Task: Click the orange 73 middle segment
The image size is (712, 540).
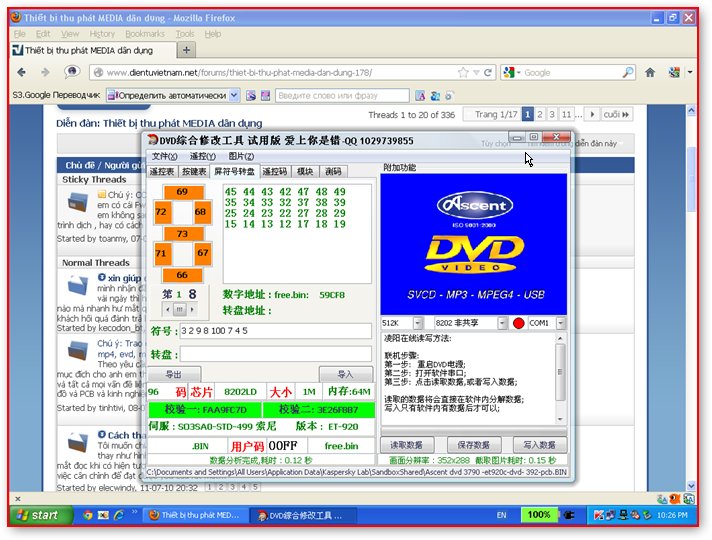Action: 183,234
